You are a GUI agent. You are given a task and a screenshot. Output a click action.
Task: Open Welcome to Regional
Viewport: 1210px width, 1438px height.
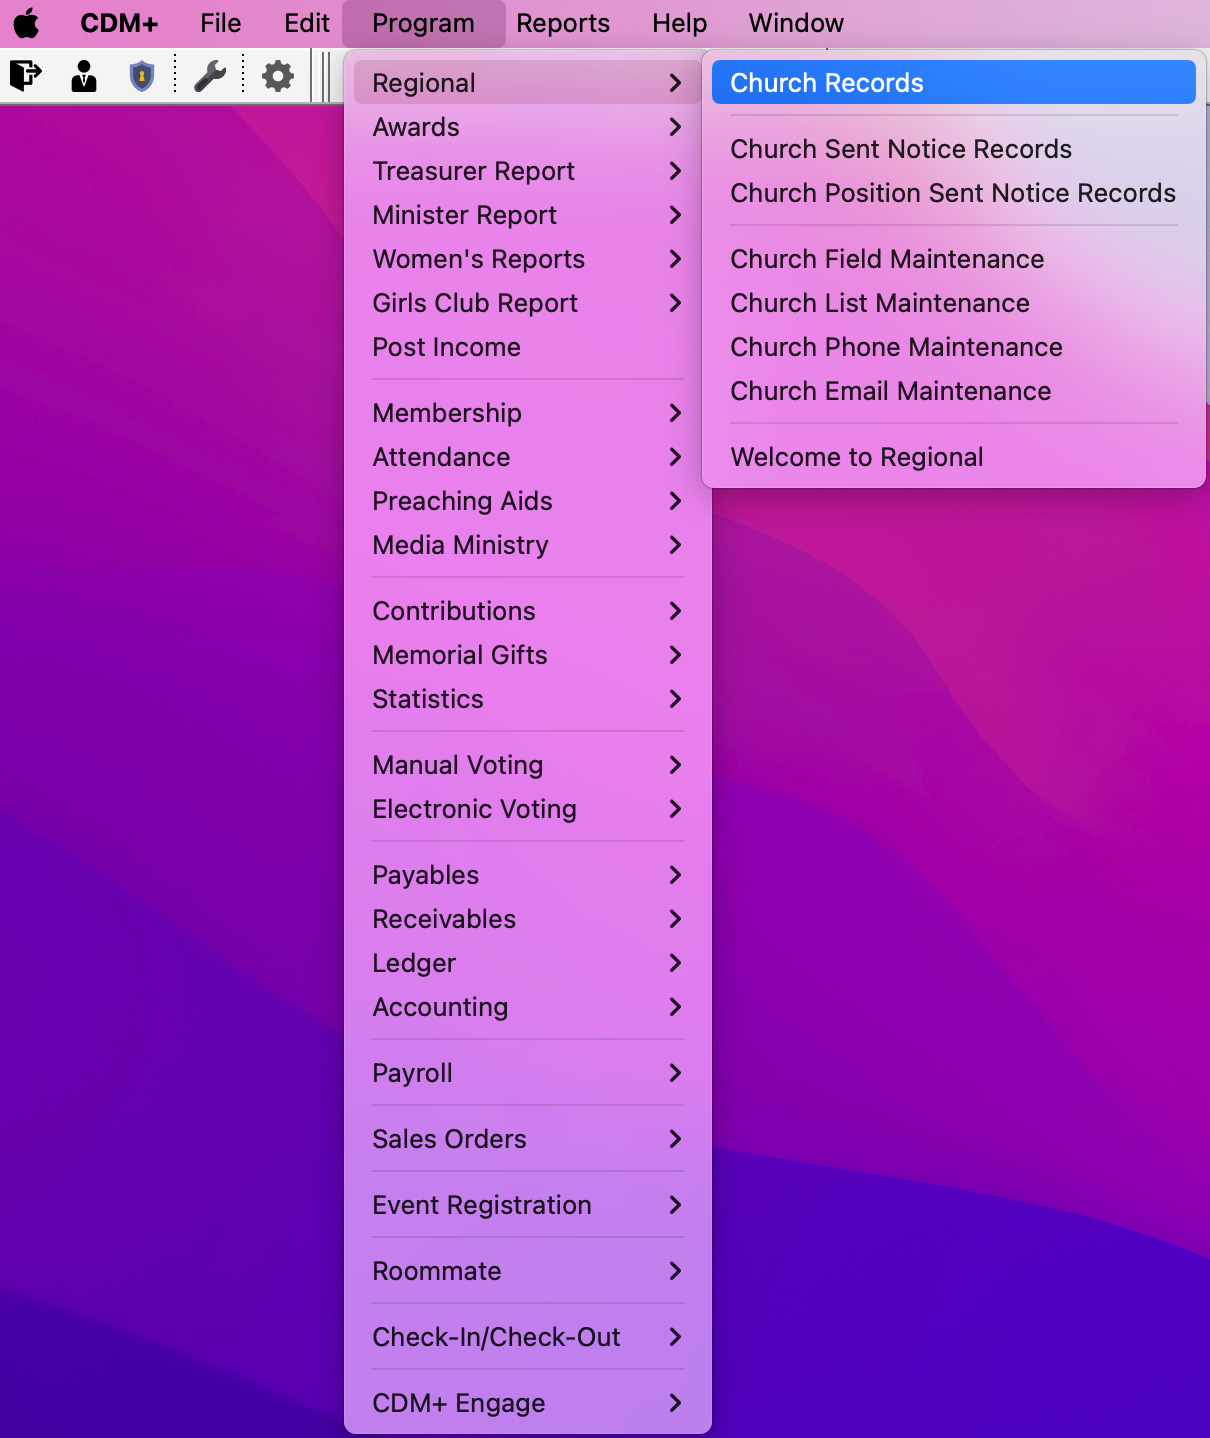[x=857, y=456]
